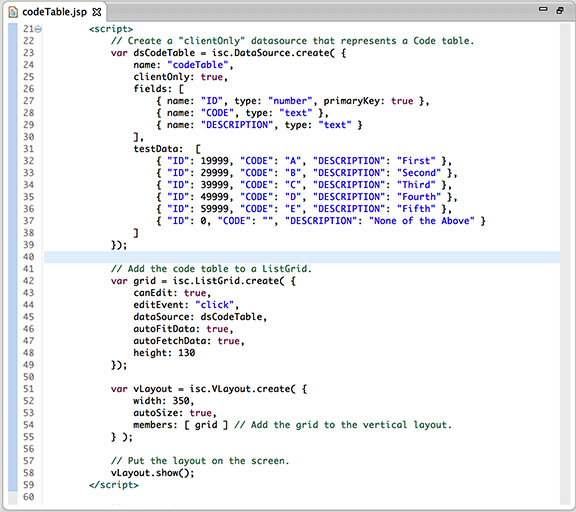Select the codeTable.jsp editor tab
Screen dimensions: 576x512
tap(54, 12)
